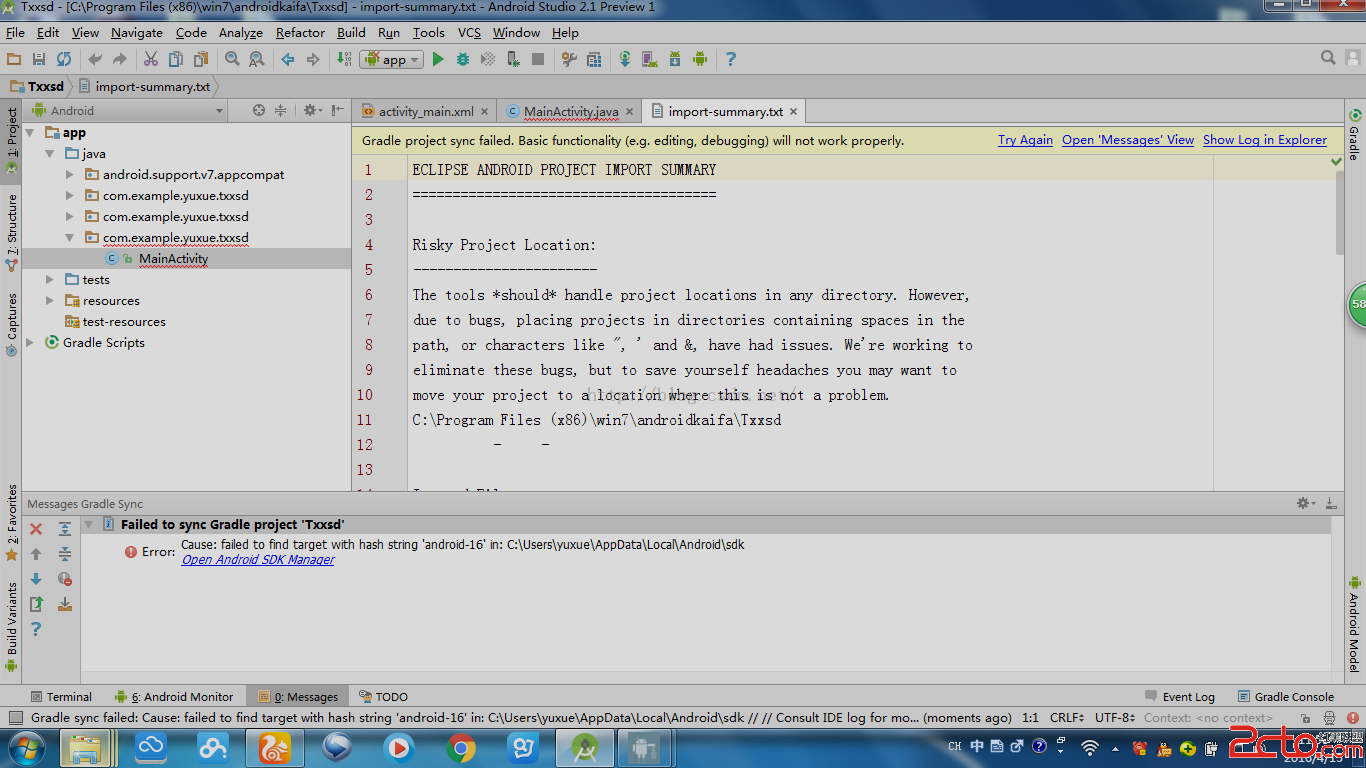The width and height of the screenshot is (1366, 768).
Task: Click the blue question mark in the Messages panel
Action: (x=36, y=629)
